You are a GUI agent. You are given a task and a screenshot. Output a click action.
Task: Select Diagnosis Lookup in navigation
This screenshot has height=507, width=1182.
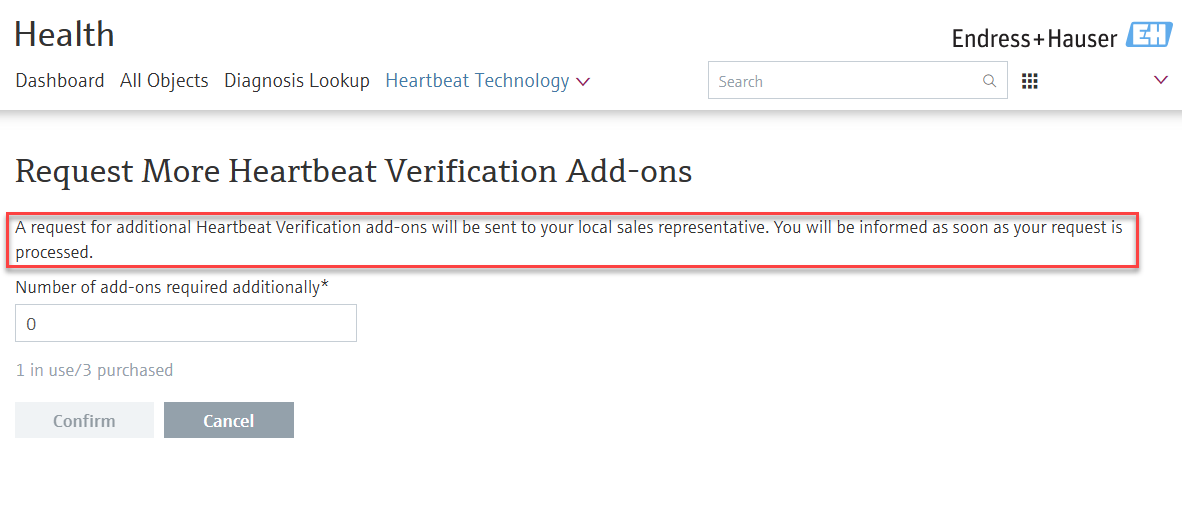pos(297,81)
